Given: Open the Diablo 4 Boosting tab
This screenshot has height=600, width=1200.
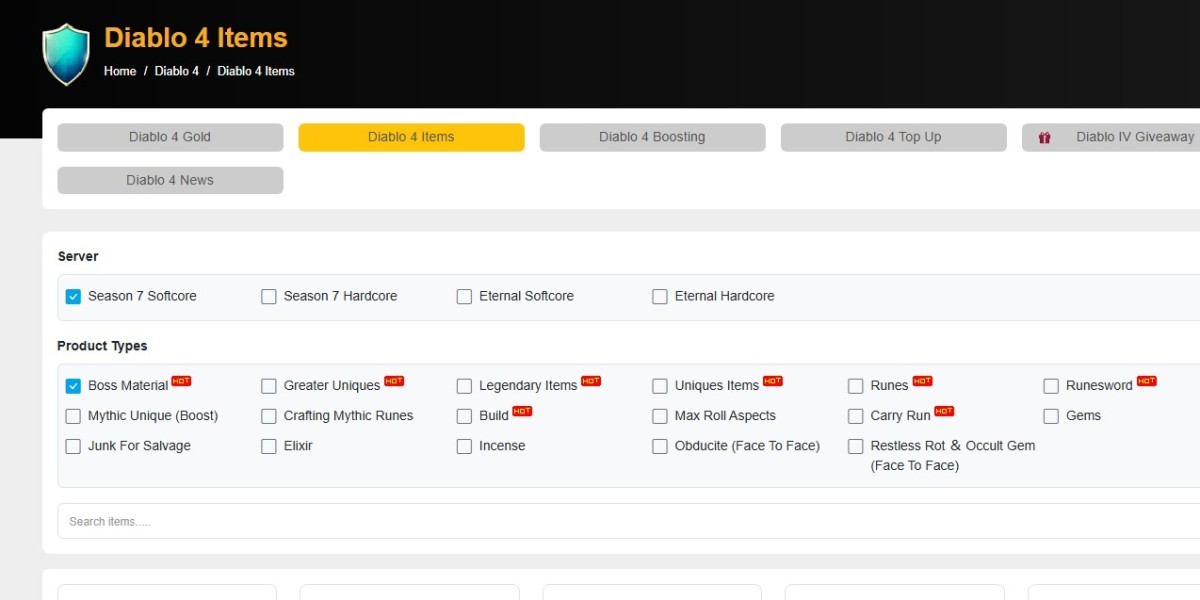Looking at the screenshot, I should point(652,137).
